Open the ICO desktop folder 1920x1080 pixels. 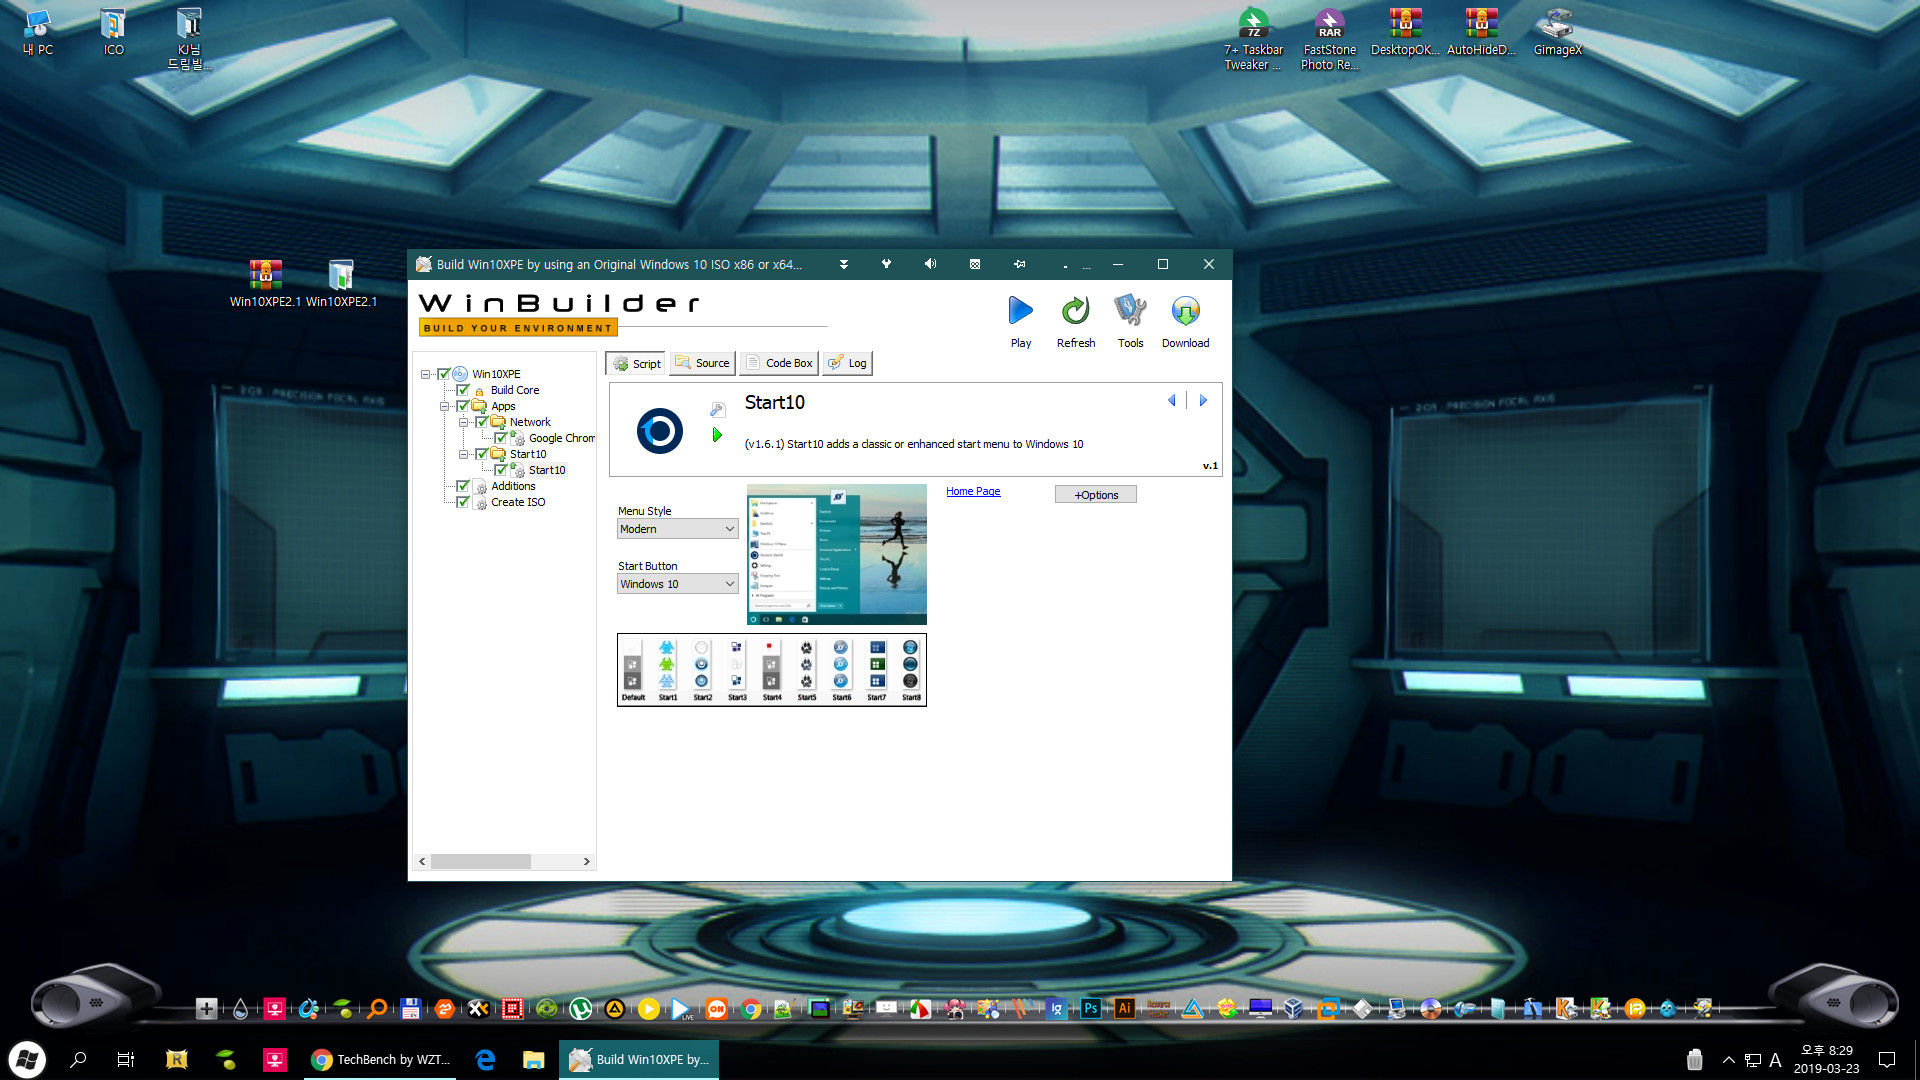point(113,31)
